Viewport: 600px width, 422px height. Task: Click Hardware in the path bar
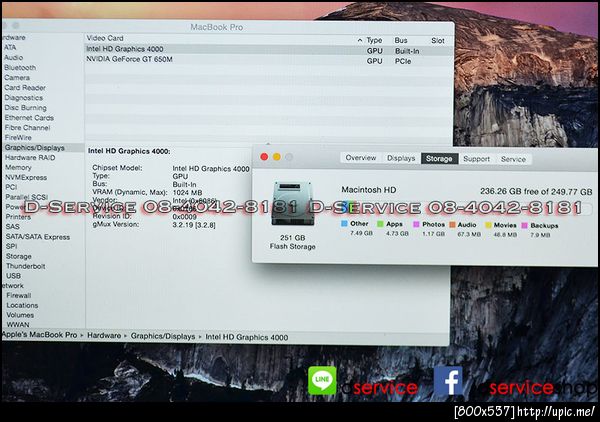pos(104,336)
